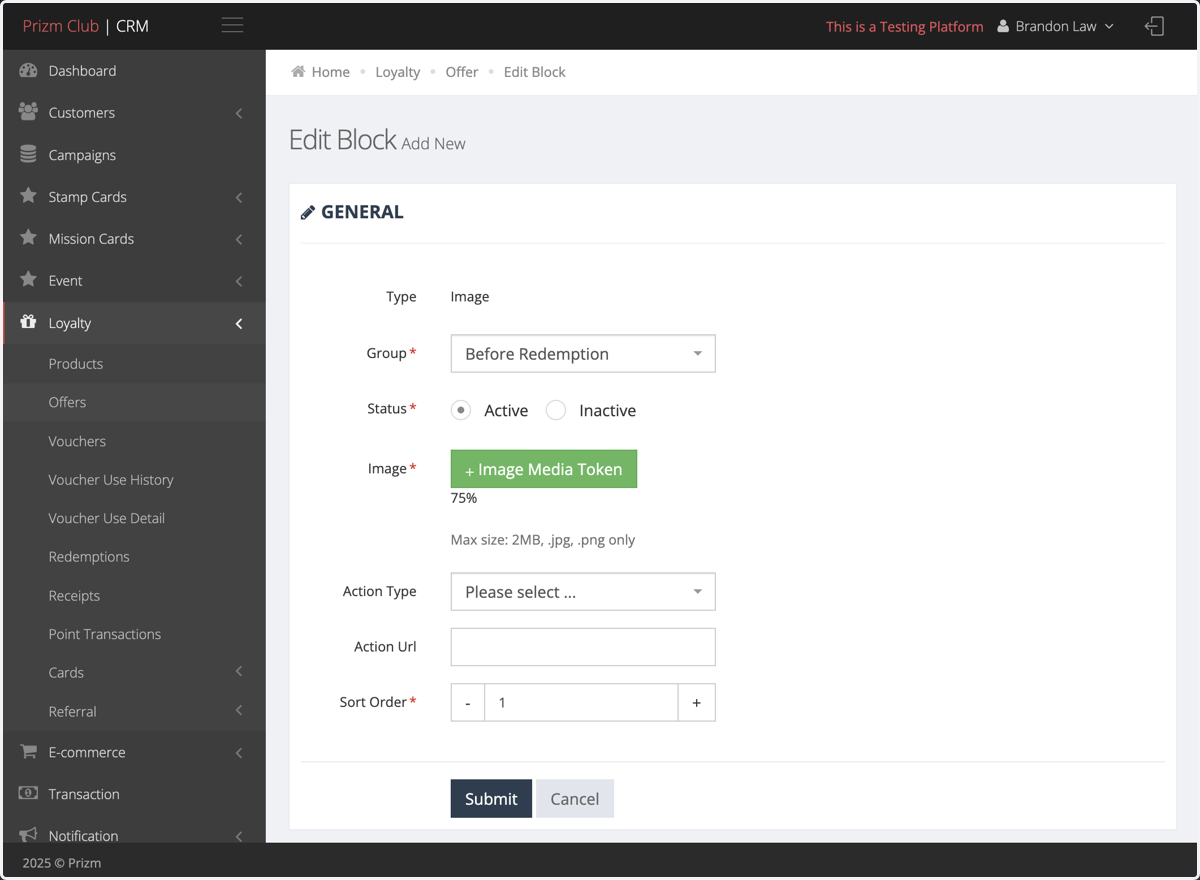This screenshot has width=1200, height=880.
Task: Click the Mission Cards star icon
Action: click(28, 238)
